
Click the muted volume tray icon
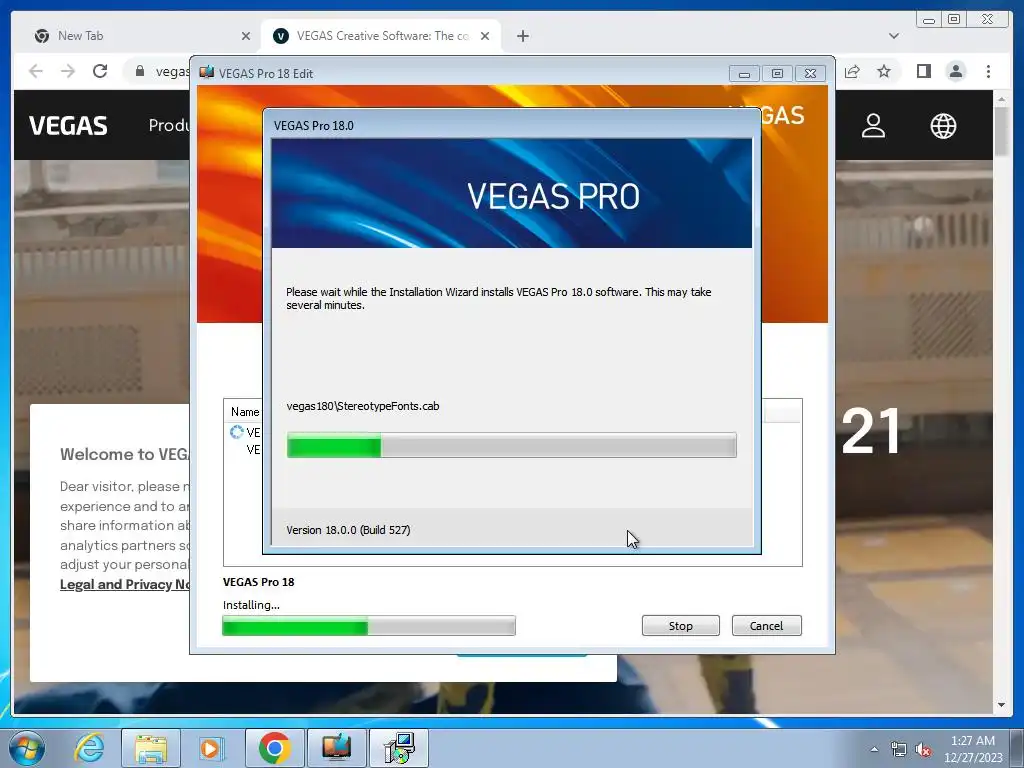click(x=923, y=749)
